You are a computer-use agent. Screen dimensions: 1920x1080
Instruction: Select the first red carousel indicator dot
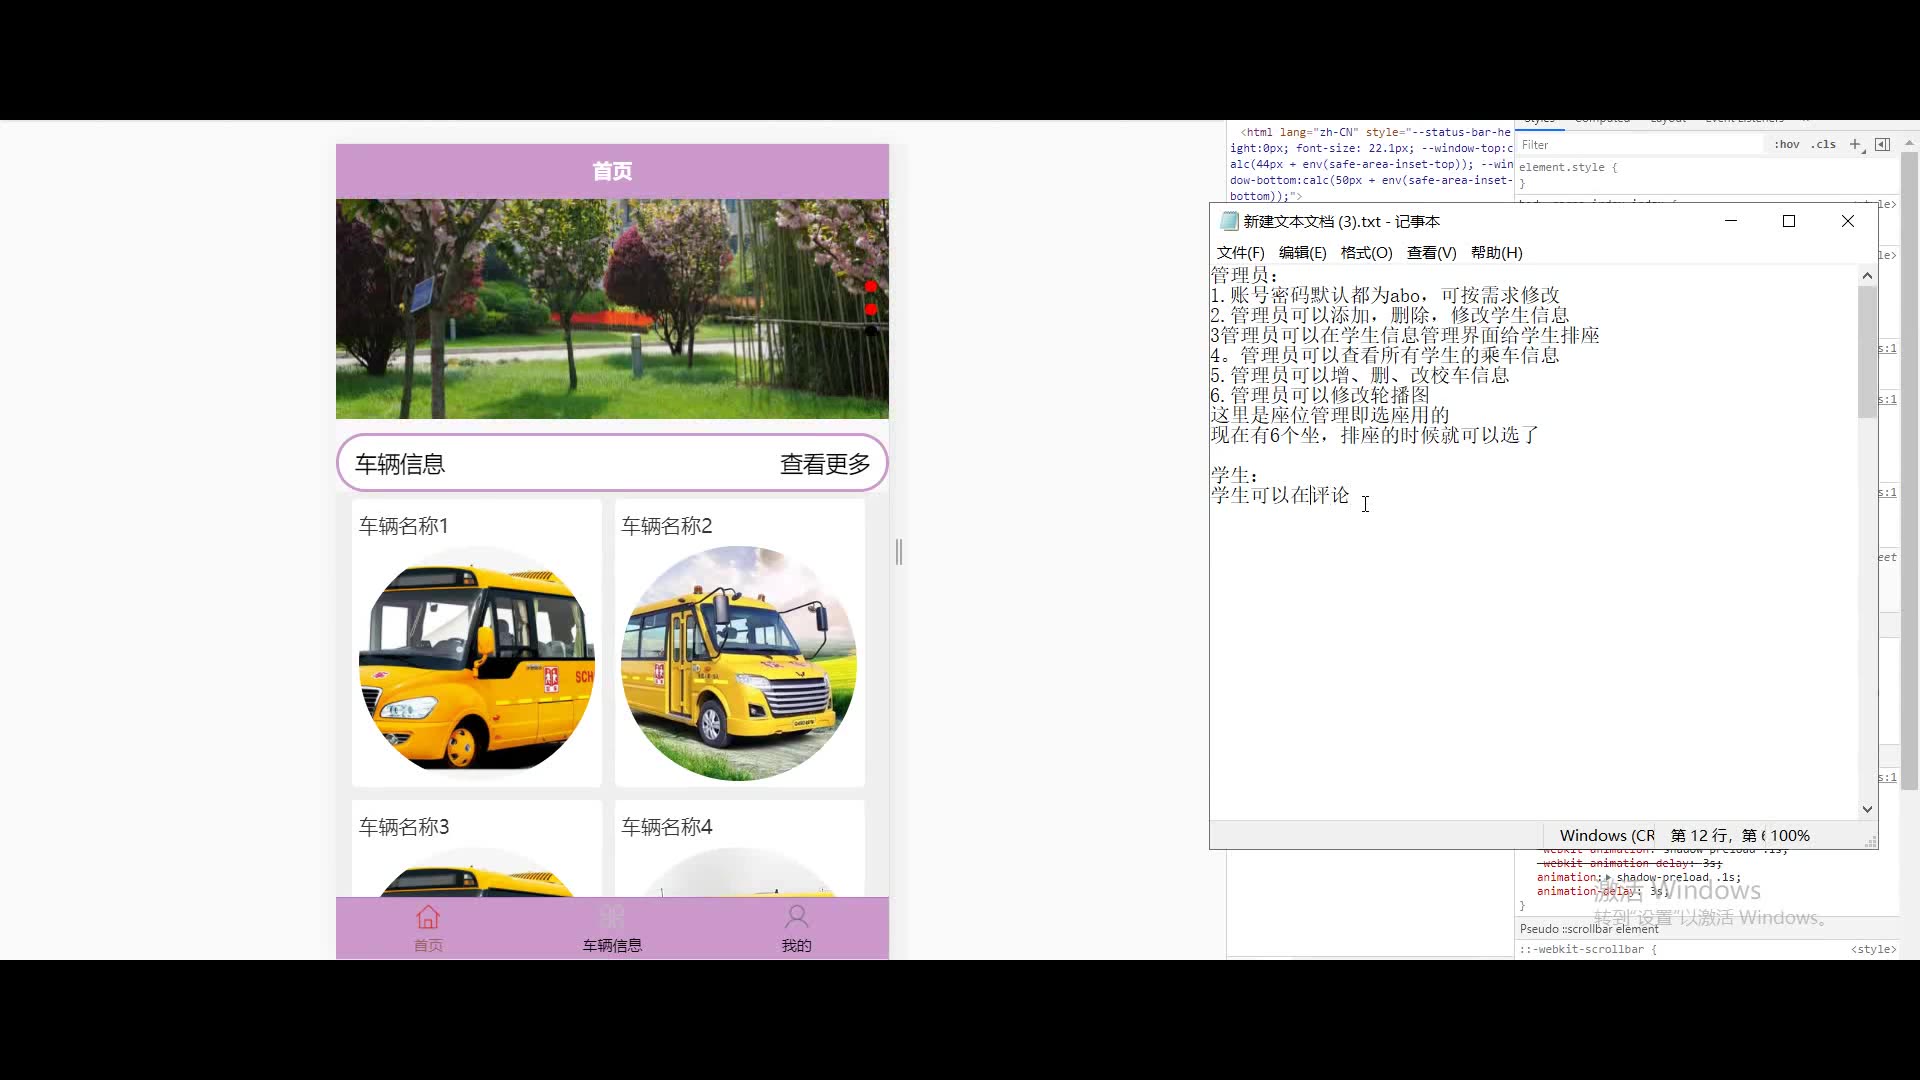(x=871, y=287)
